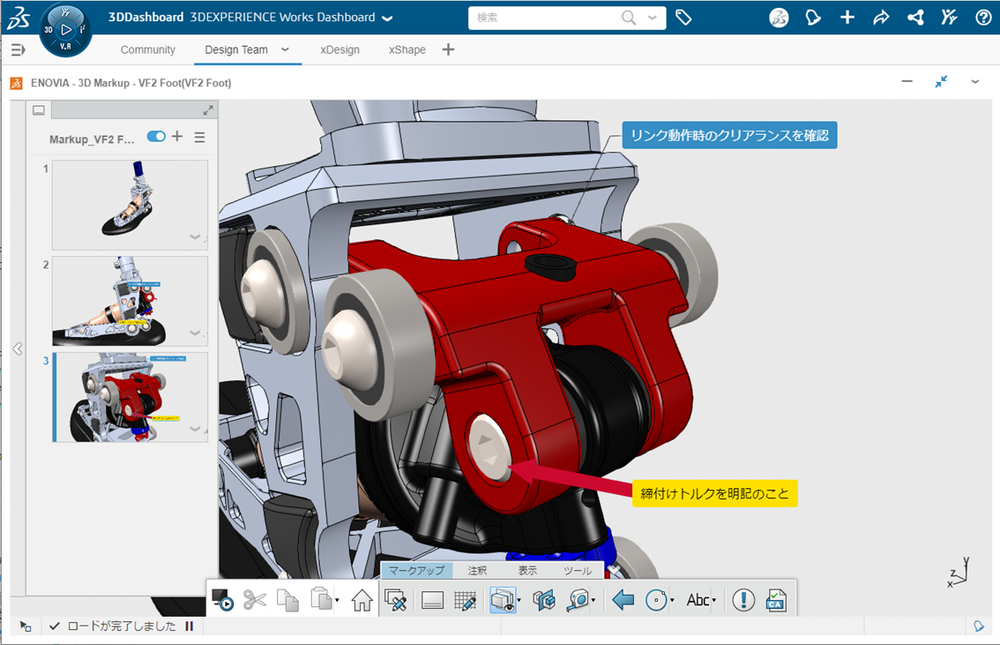Select the リンク動作時のクリアランスを確認 annotation
Viewport: 1000px width, 645px height.
coord(730,135)
